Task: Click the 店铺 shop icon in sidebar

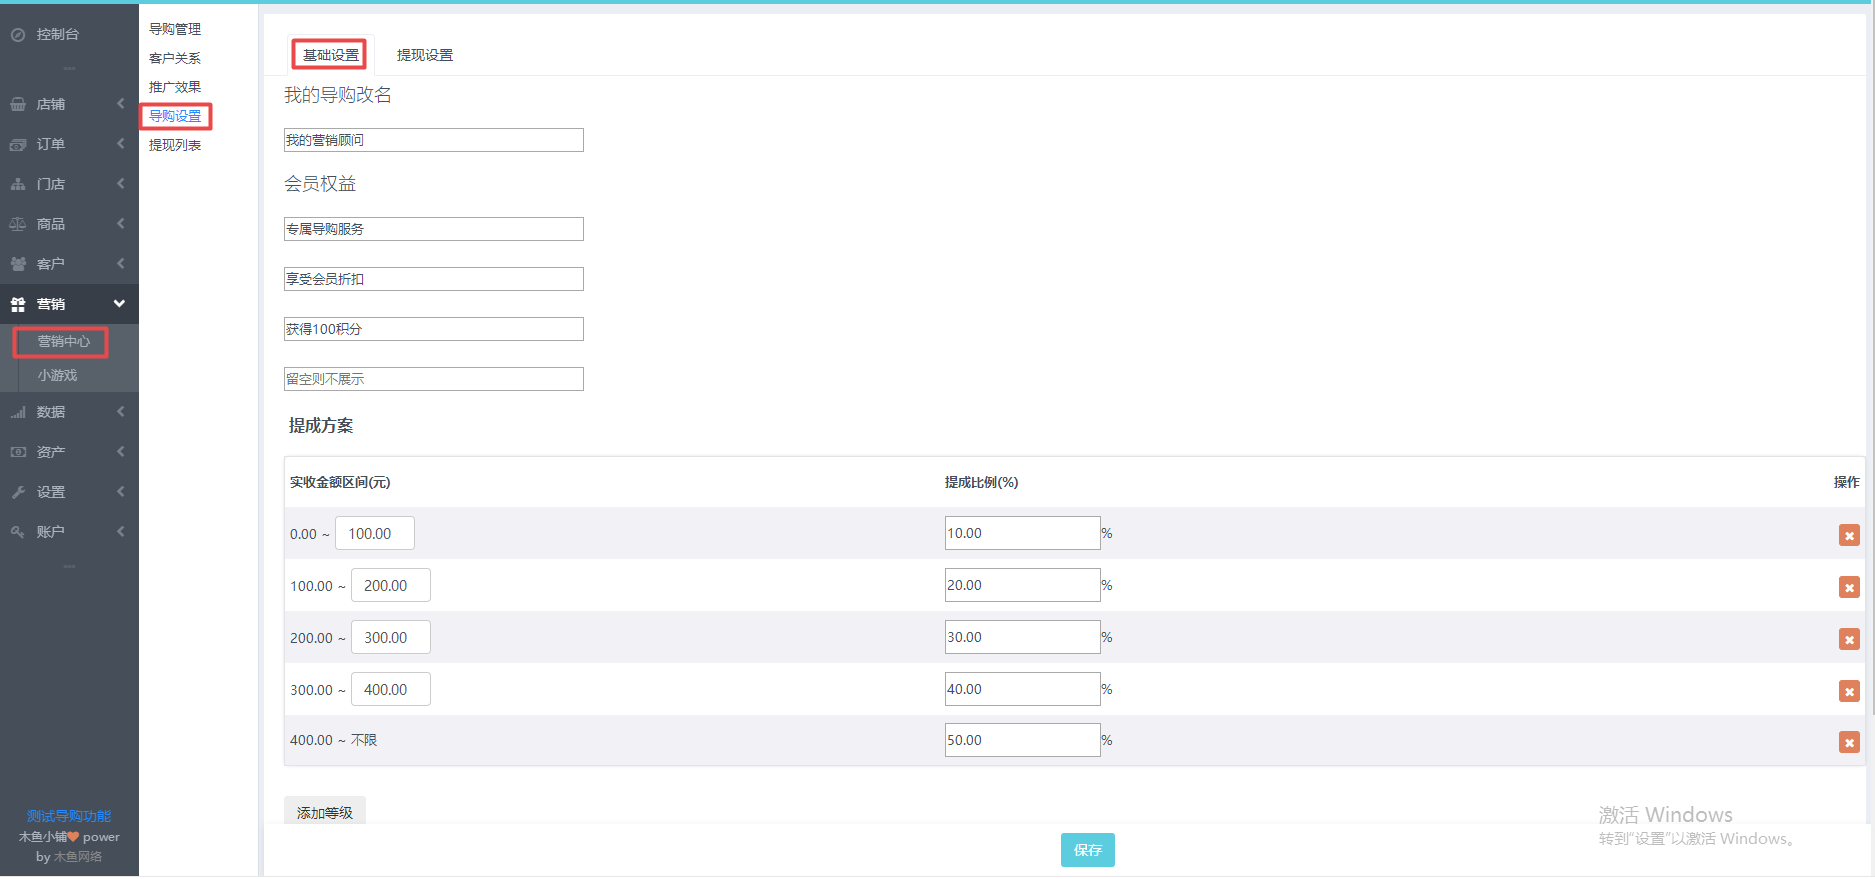Action: [18, 104]
